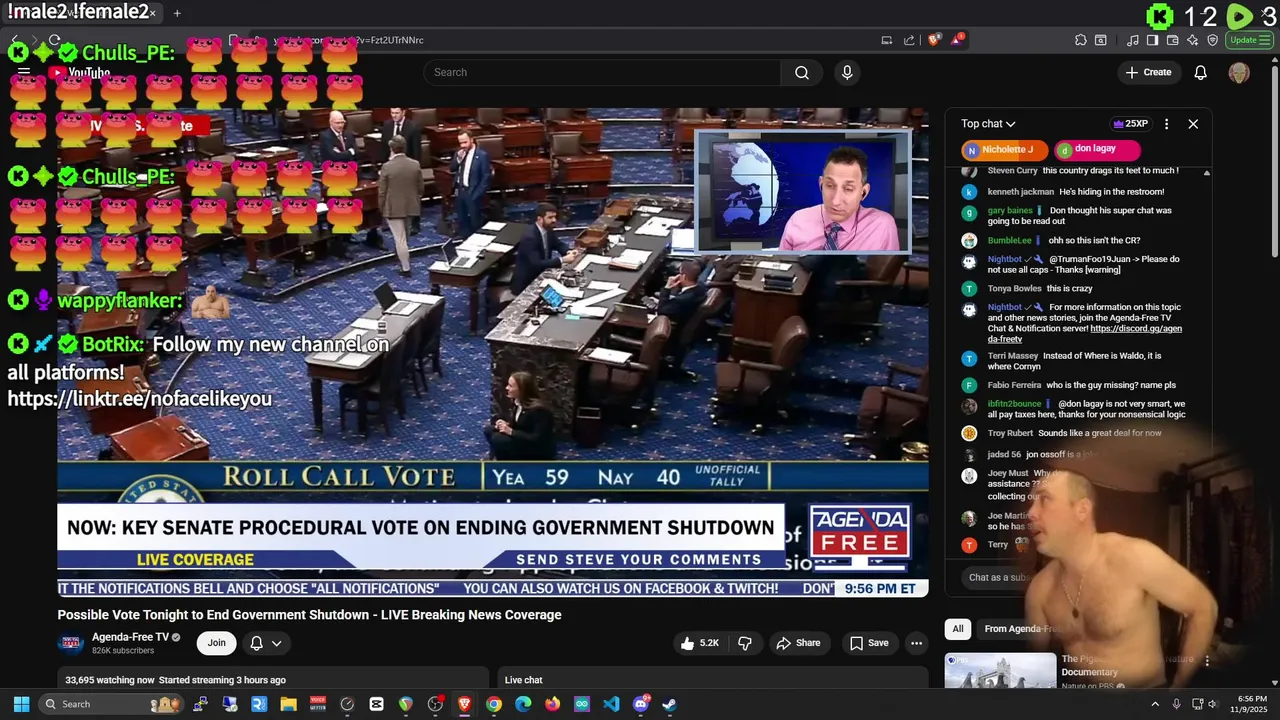Click in the YouTube search field
This screenshot has width=1280, height=720.
602,72
